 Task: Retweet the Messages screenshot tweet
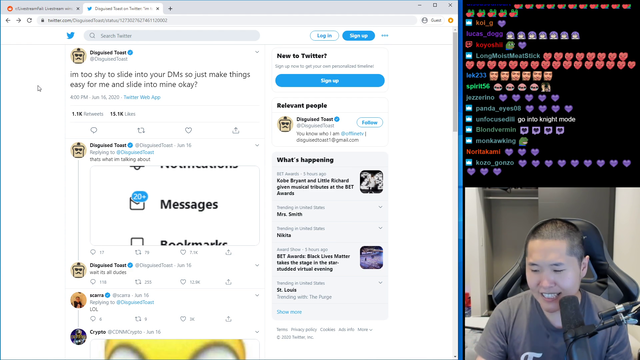[x=138, y=252]
